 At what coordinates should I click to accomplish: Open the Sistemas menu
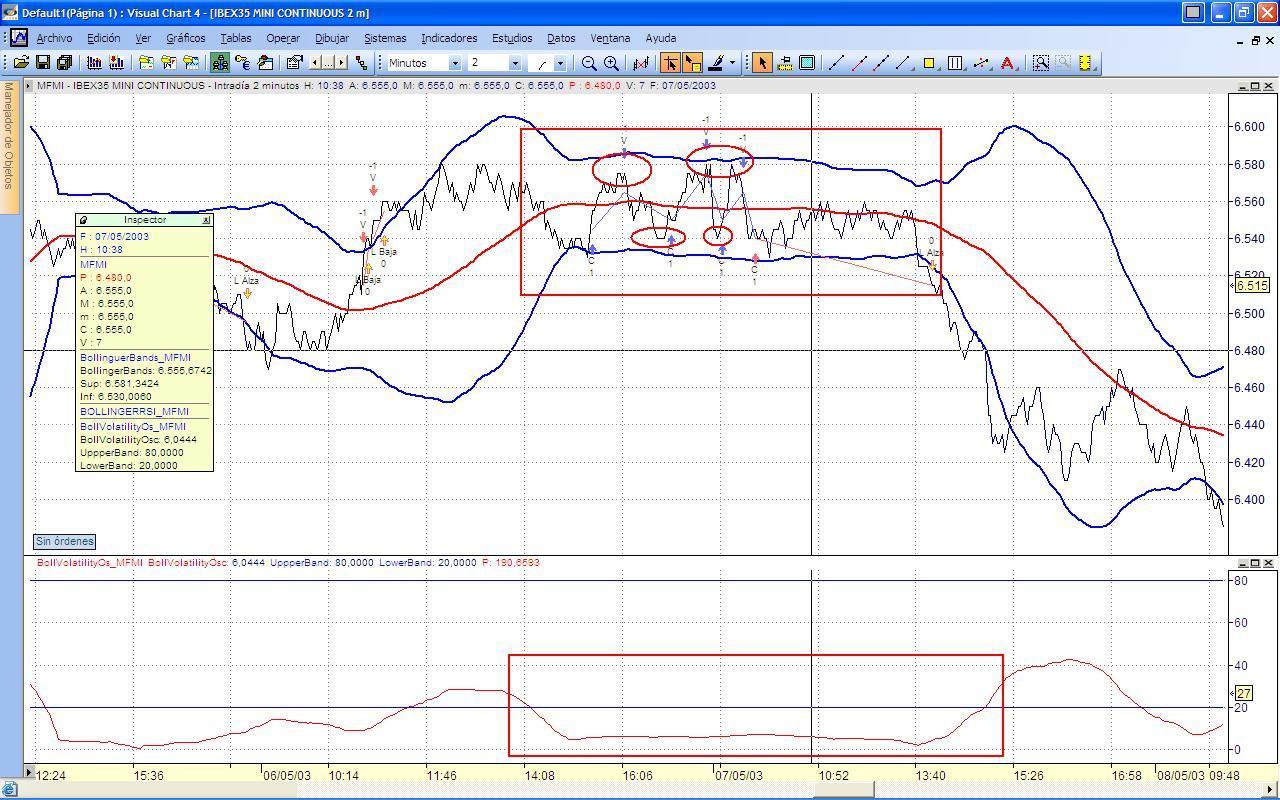(385, 38)
